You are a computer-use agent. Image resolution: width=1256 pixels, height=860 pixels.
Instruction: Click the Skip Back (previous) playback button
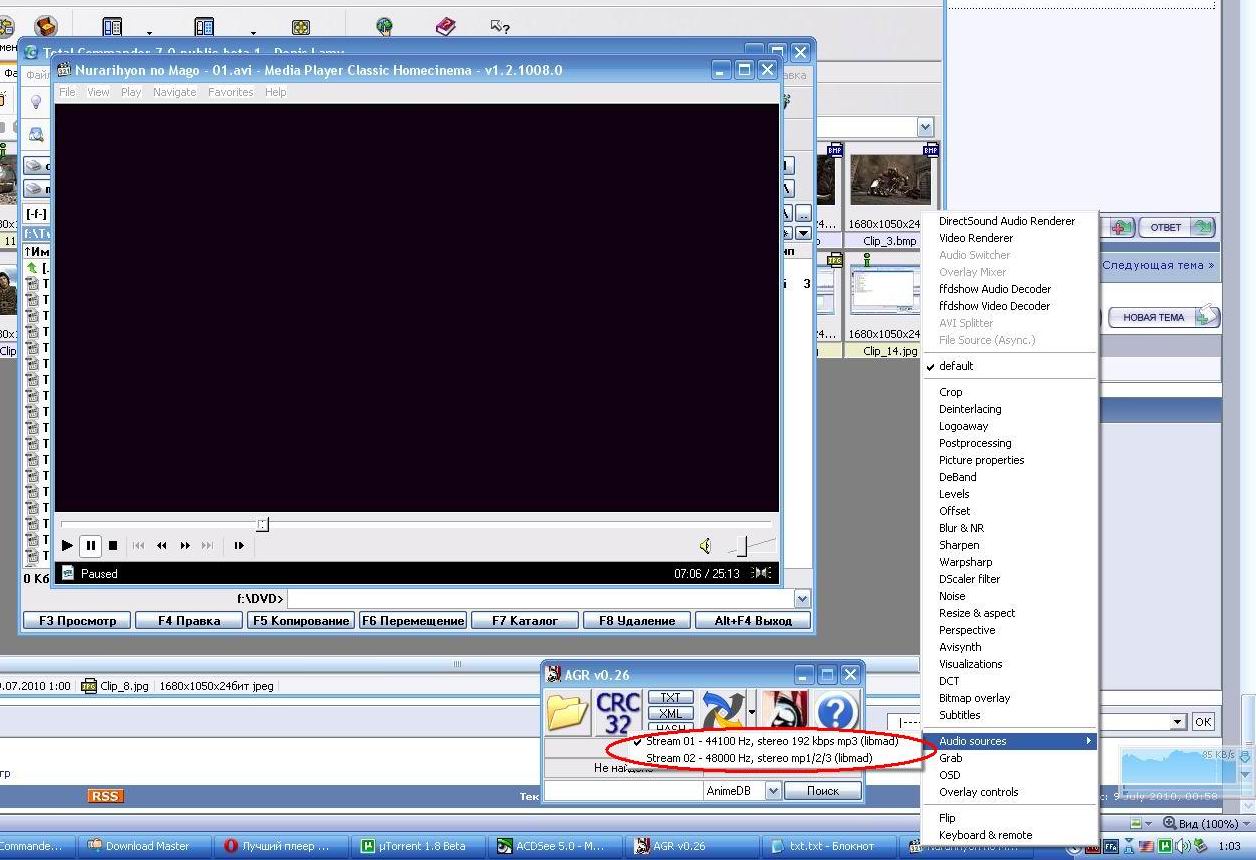(x=139, y=545)
